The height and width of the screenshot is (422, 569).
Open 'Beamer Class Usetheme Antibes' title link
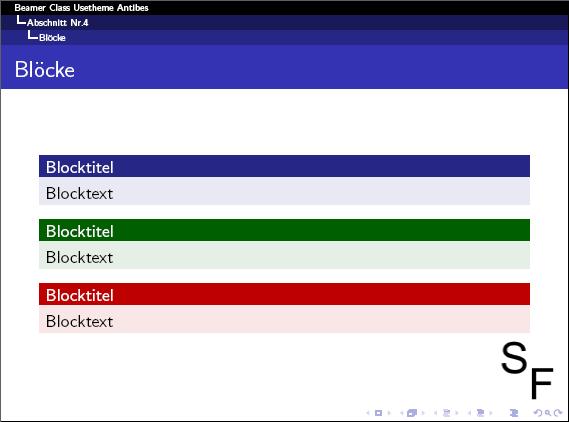81,8
